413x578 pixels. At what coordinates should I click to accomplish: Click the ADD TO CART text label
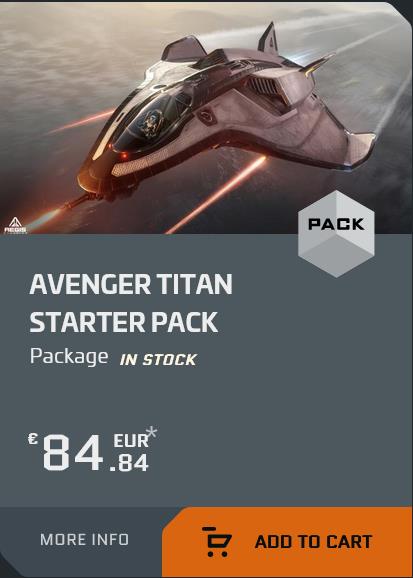(313, 542)
